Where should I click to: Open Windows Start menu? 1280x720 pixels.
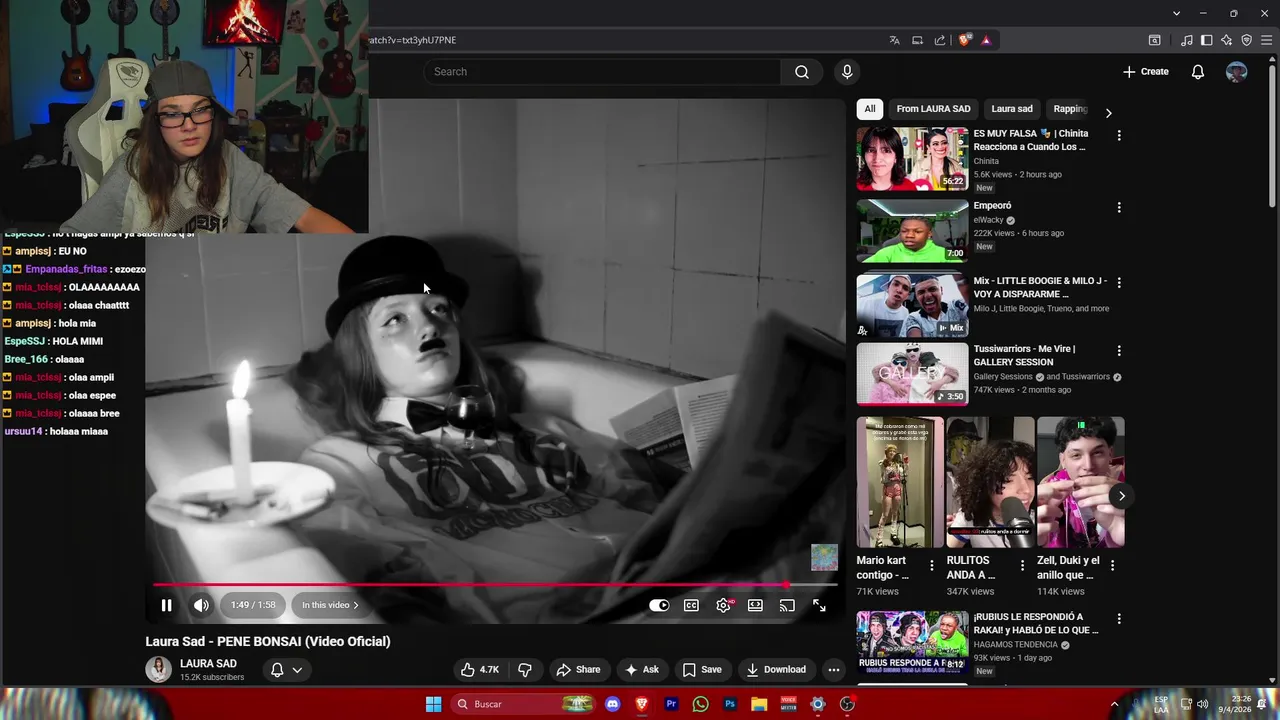click(x=434, y=704)
